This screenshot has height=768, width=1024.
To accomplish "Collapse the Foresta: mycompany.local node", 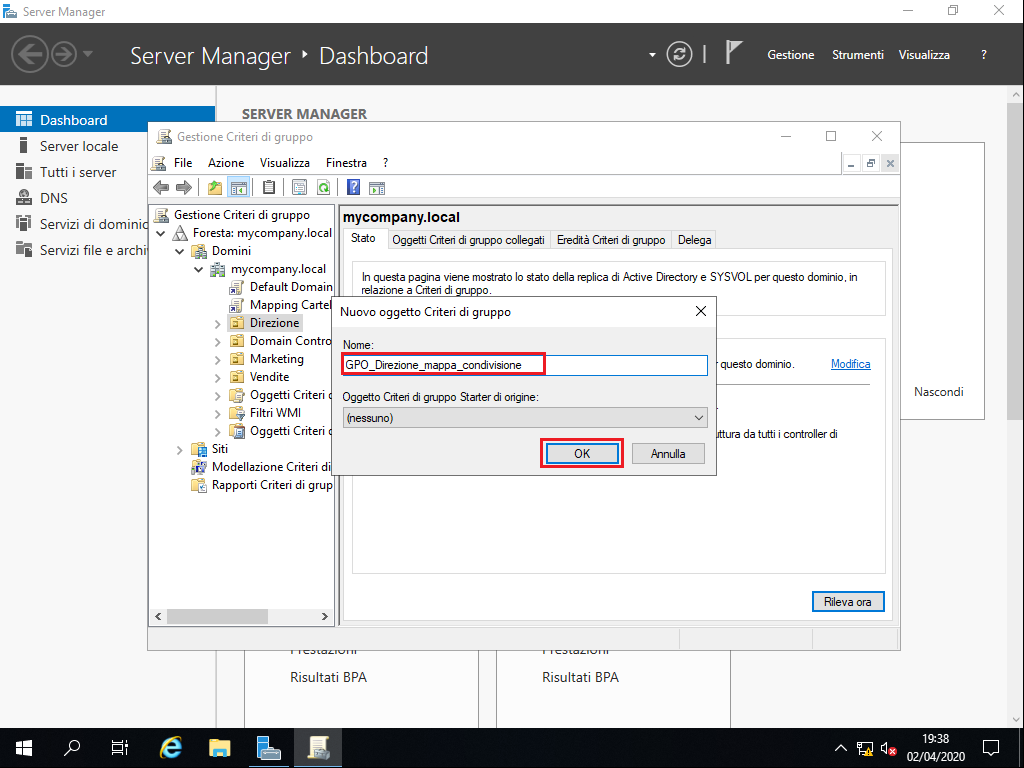I will pos(161,233).
